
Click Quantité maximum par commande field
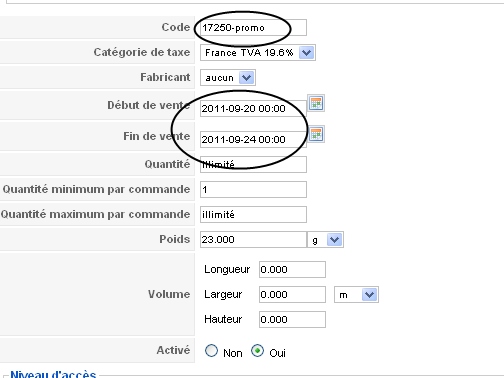pyautogui.click(x=253, y=215)
